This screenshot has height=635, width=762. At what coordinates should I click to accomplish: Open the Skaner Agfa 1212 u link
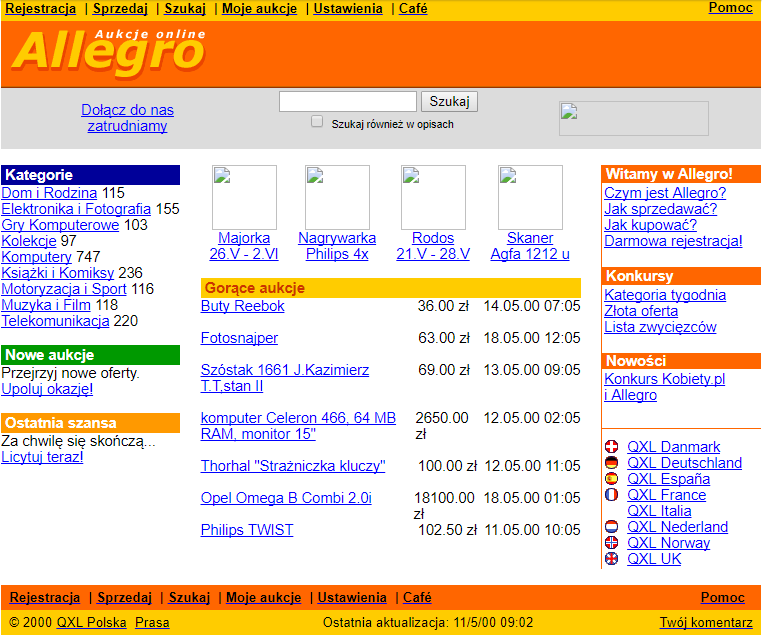(x=530, y=246)
